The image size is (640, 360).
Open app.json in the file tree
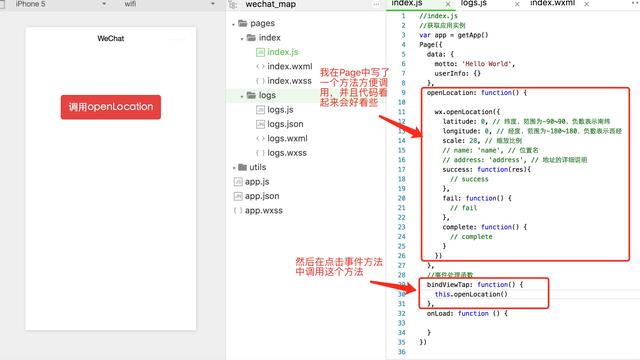(262, 196)
